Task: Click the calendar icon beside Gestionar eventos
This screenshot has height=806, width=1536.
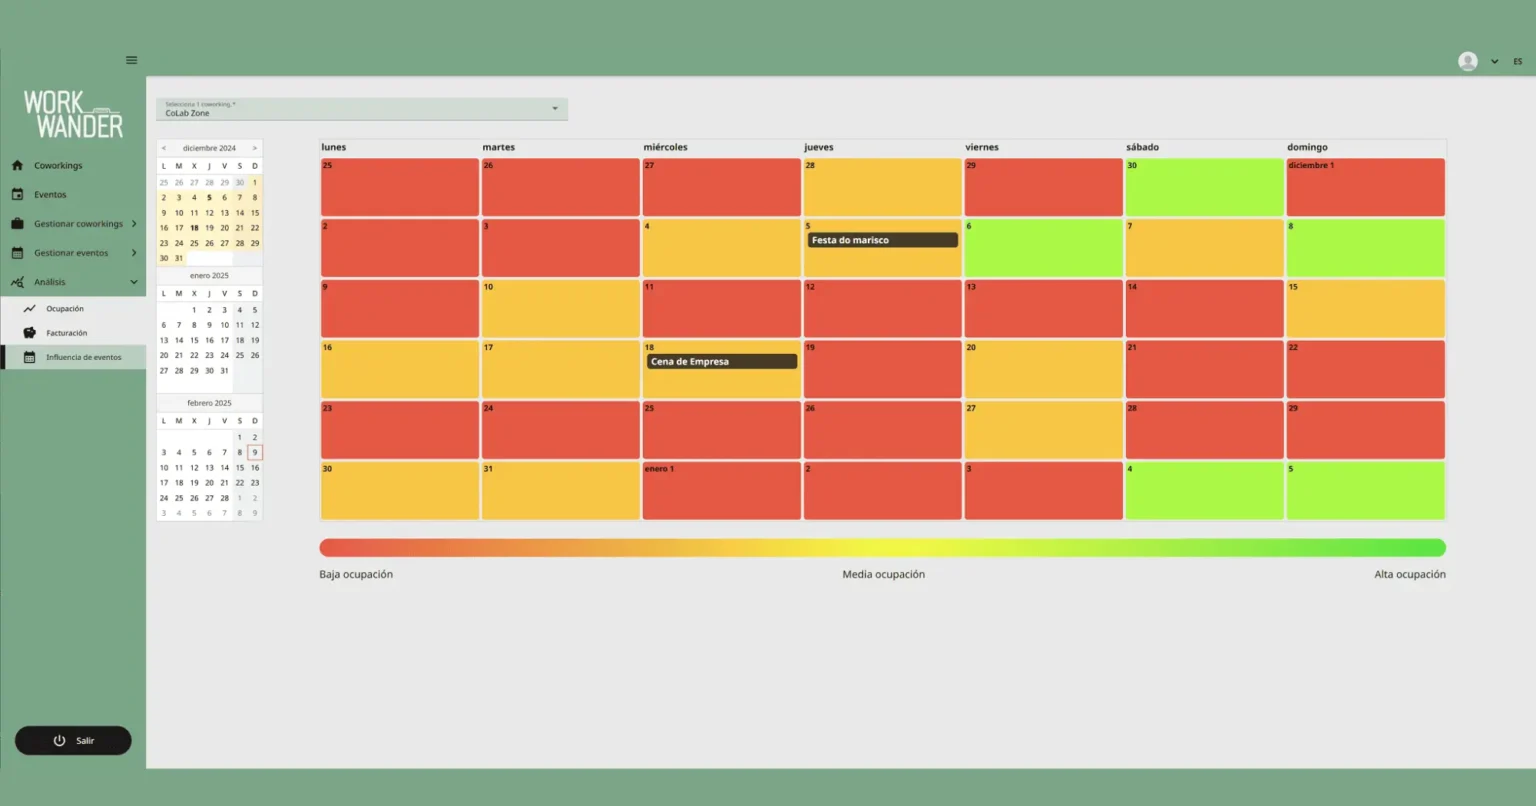Action: [19, 252]
